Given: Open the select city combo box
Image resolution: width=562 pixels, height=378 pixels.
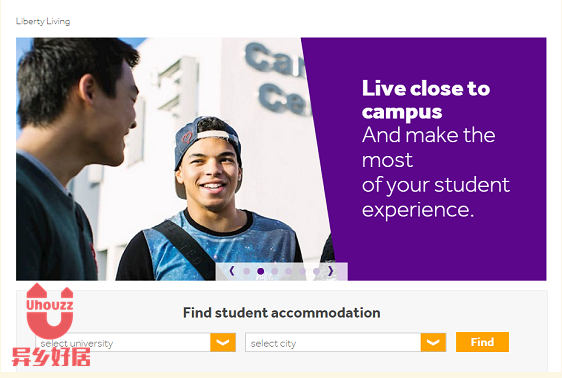Looking at the screenshot, I should 346,343.
